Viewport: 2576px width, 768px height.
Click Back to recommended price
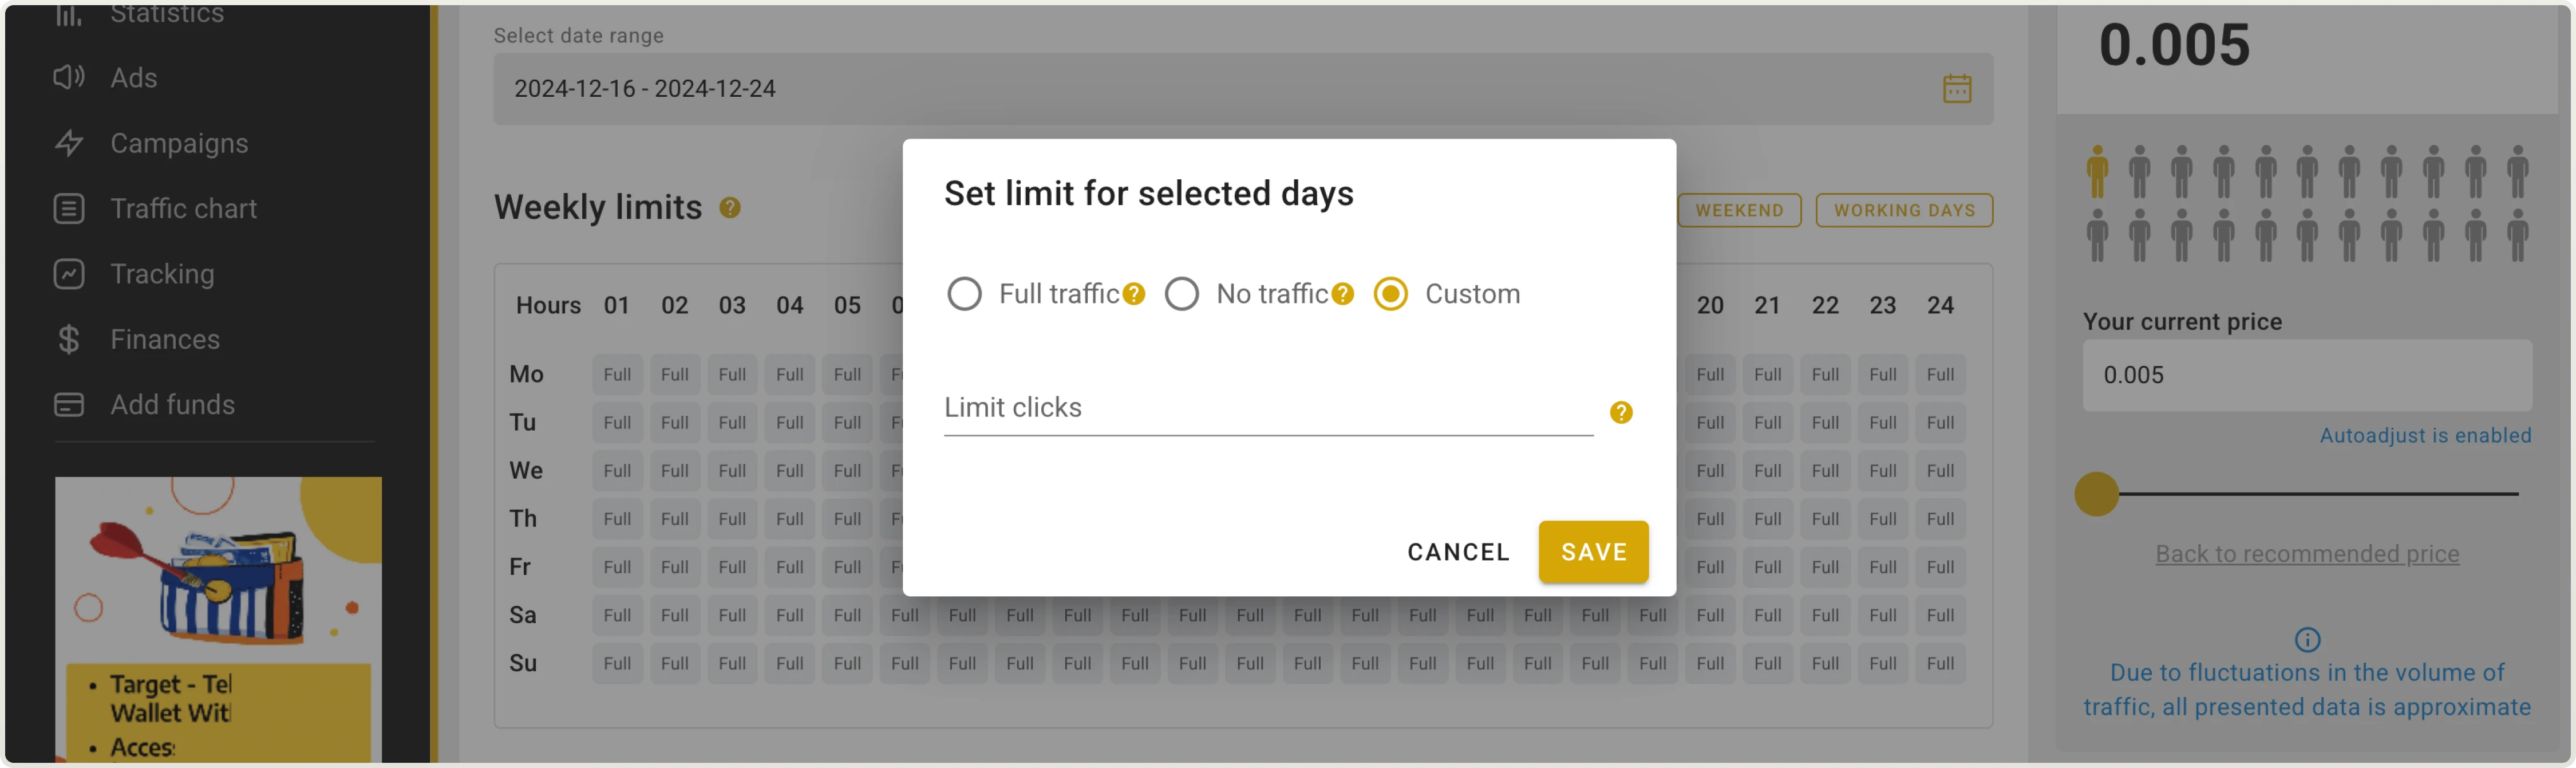pos(2307,553)
